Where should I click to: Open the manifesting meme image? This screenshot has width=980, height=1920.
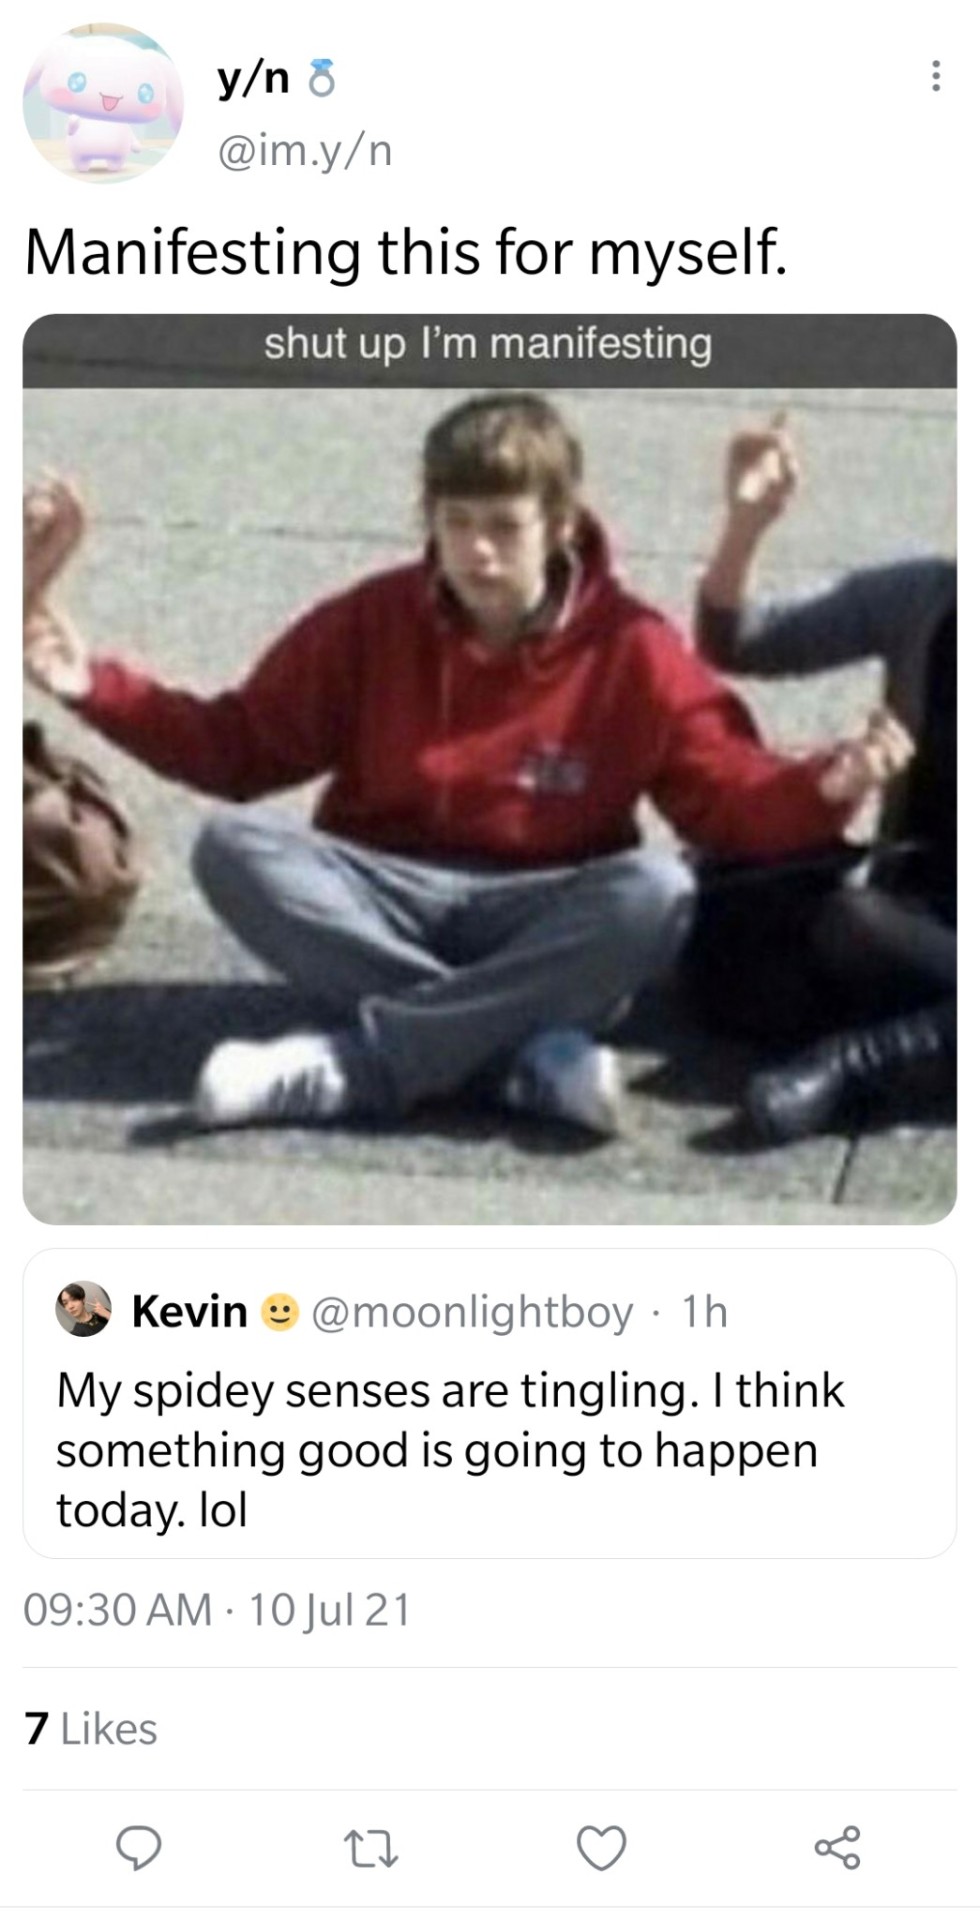[x=490, y=769]
